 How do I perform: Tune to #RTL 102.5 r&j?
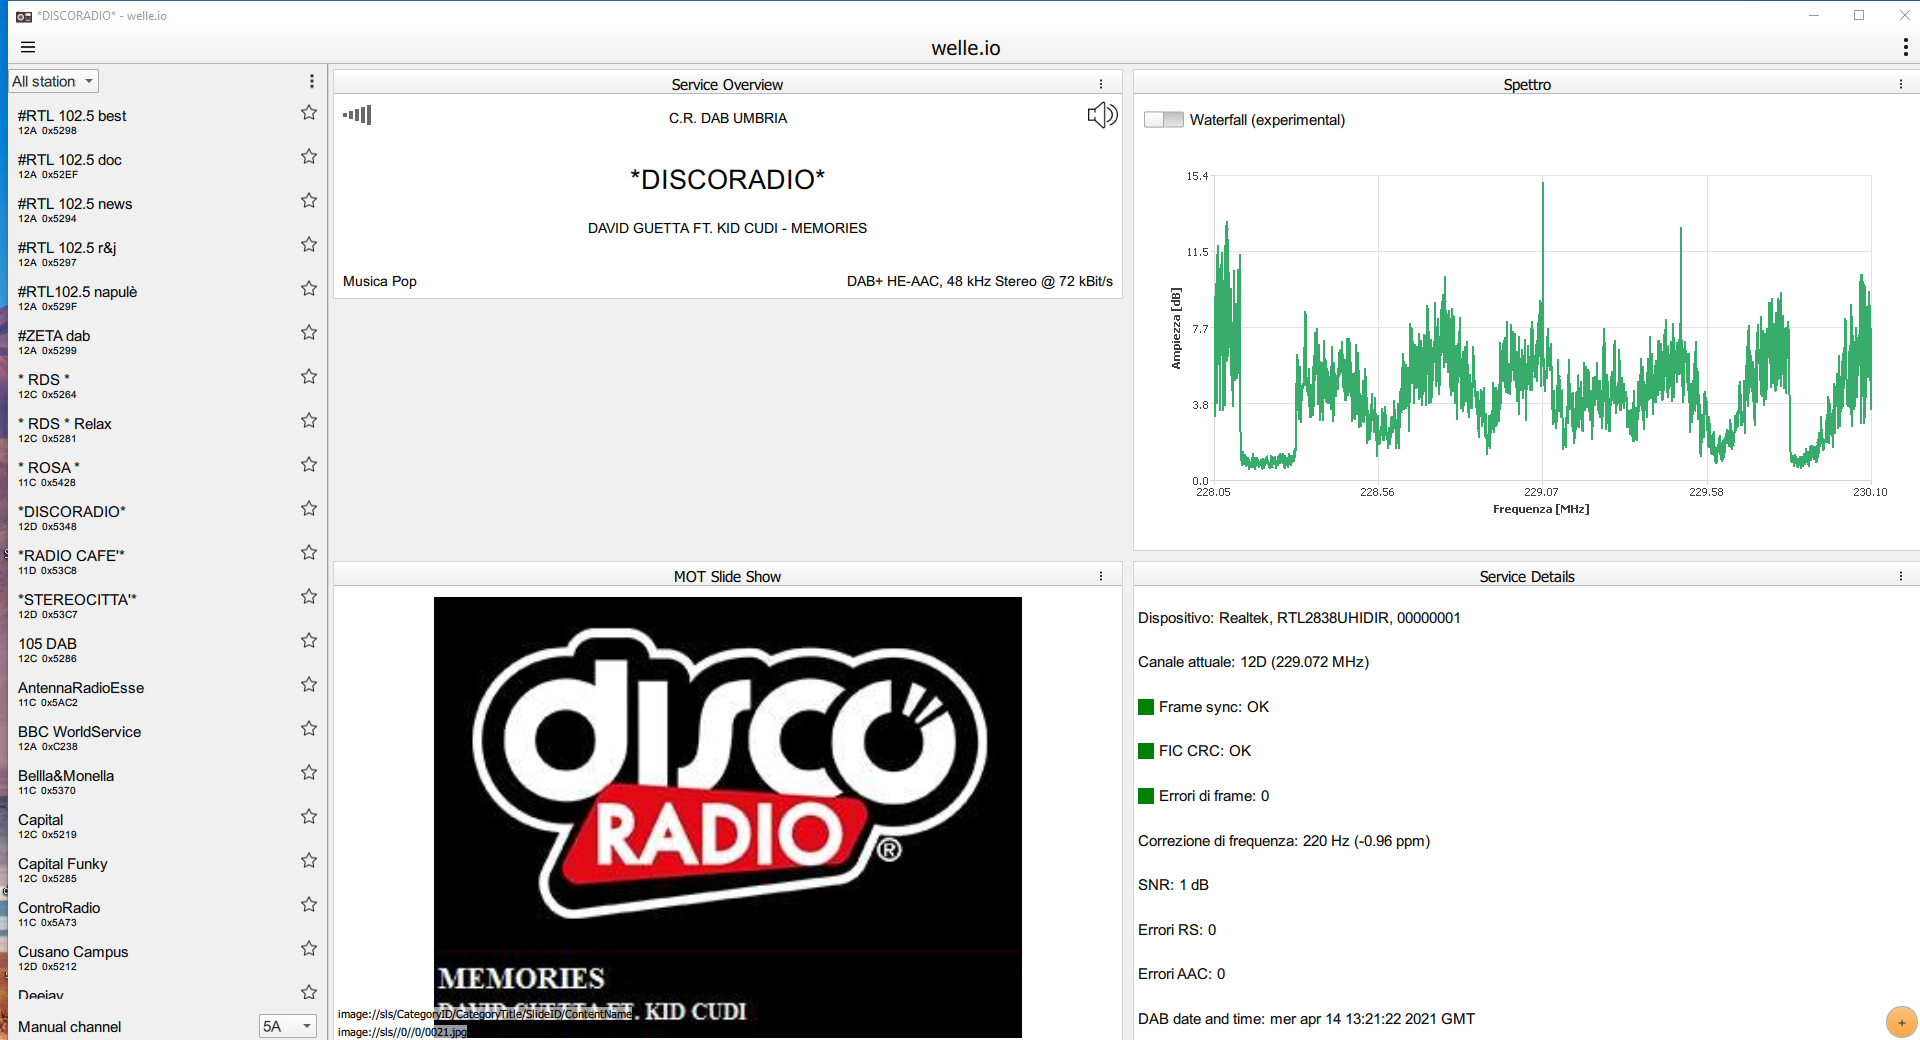[150, 253]
